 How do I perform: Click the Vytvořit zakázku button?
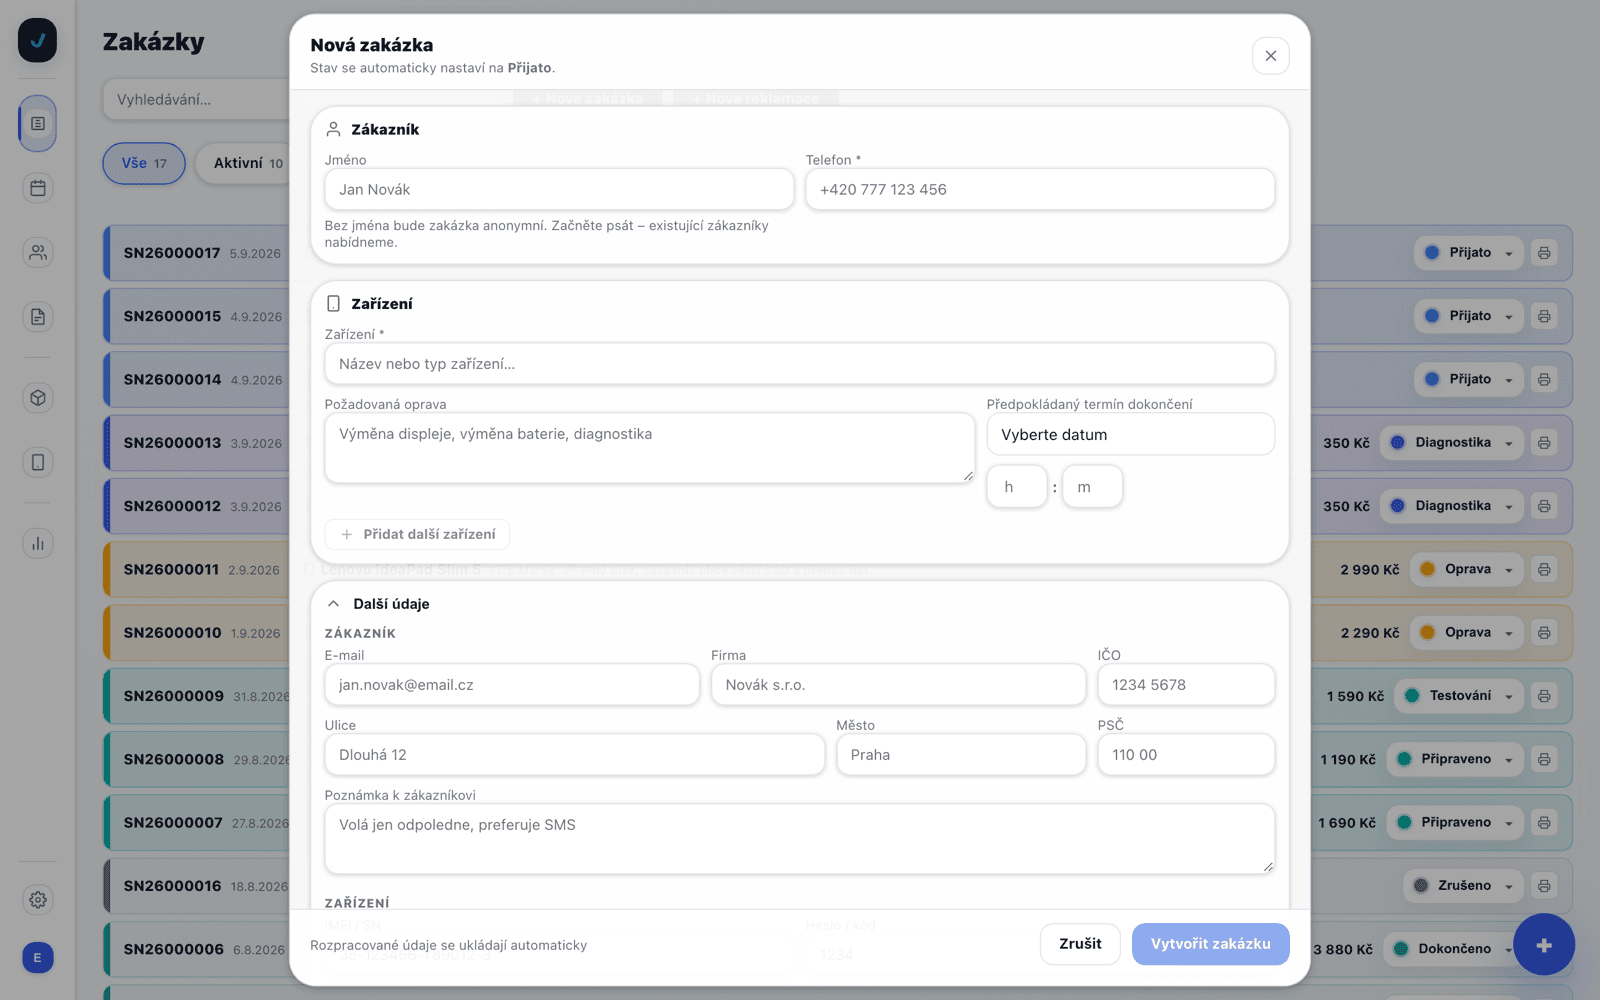coord(1210,944)
